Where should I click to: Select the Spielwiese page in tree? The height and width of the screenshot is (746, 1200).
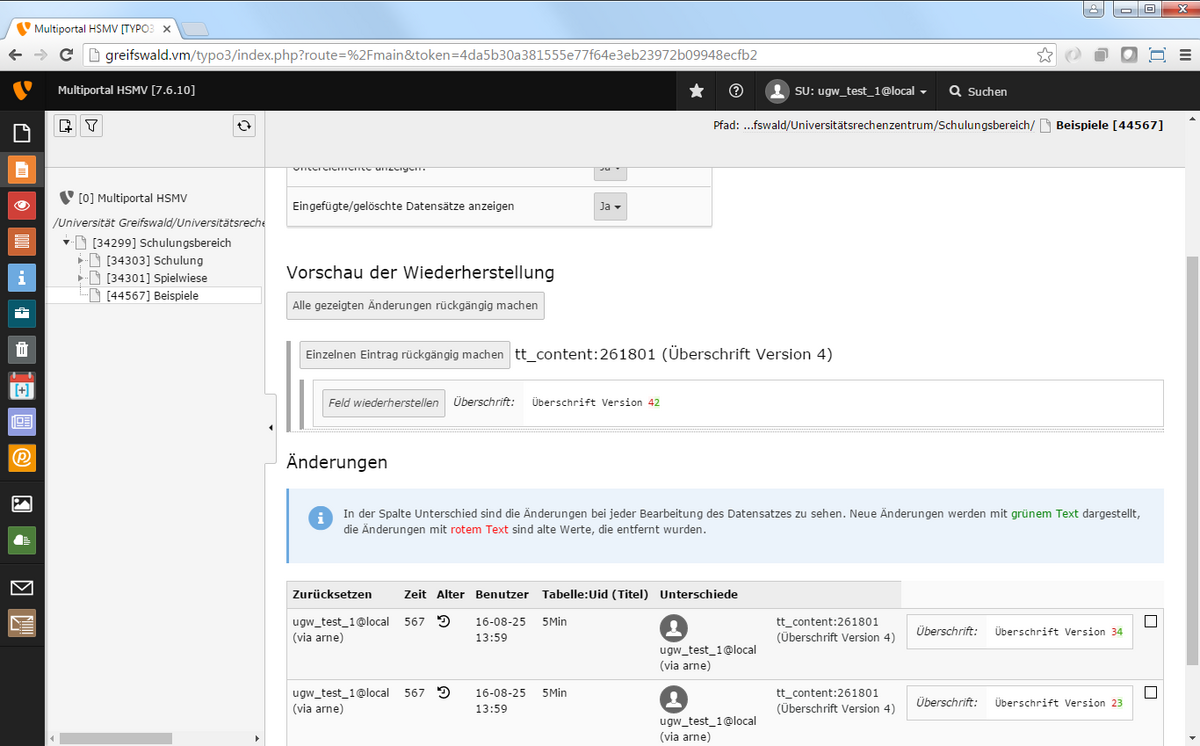point(156,278)
